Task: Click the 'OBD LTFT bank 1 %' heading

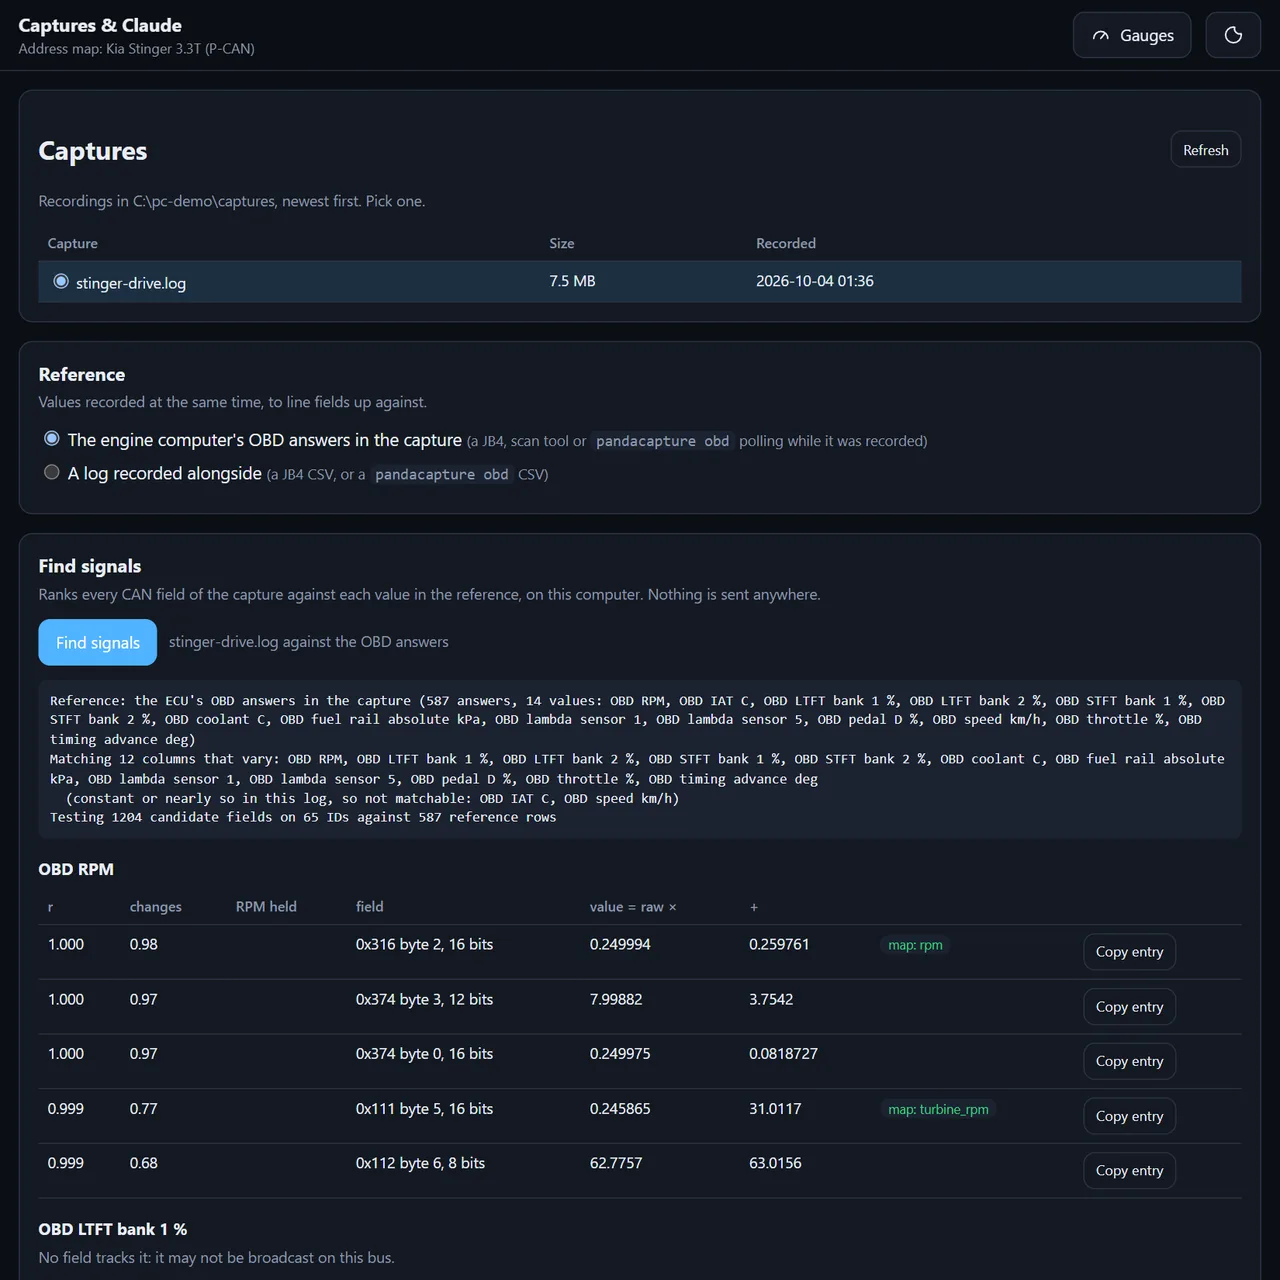Action: pyautogui.click(x=113, y=1229)
